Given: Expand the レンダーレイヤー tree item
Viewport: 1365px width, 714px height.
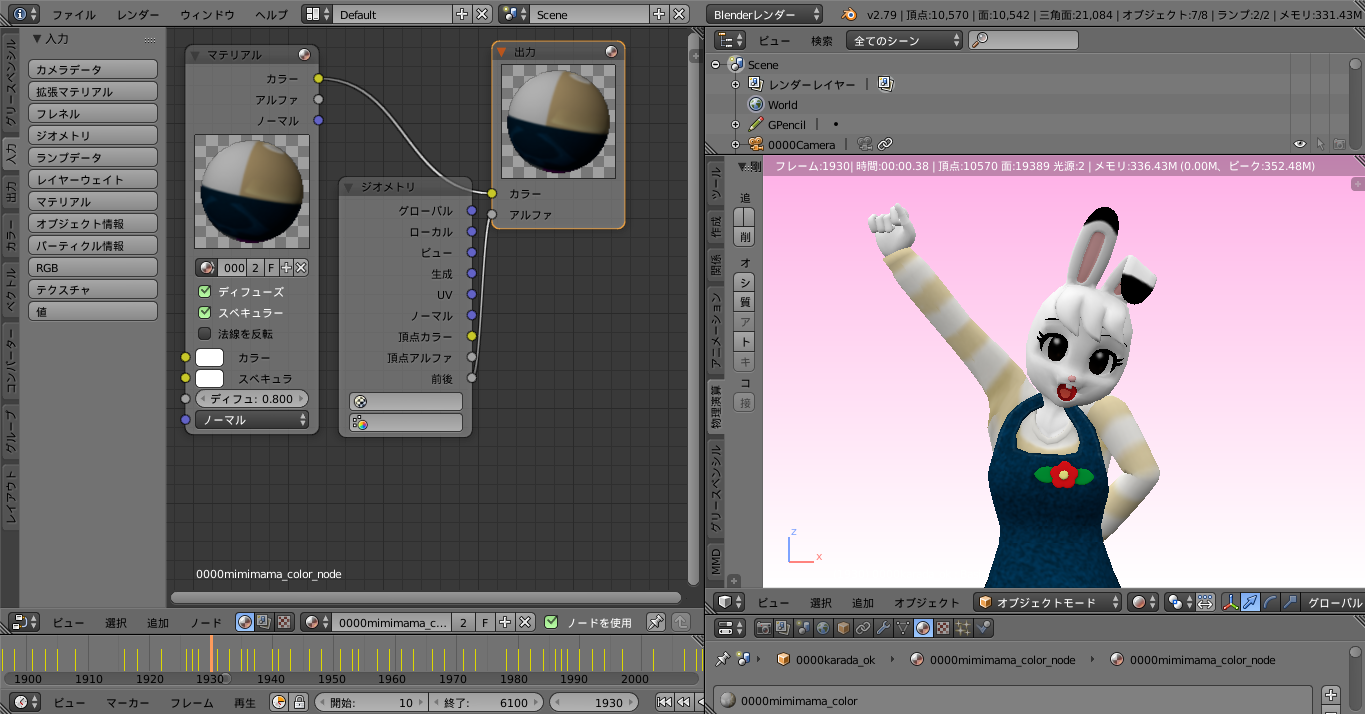Looking at the screenshot, I should click(735, 85).
